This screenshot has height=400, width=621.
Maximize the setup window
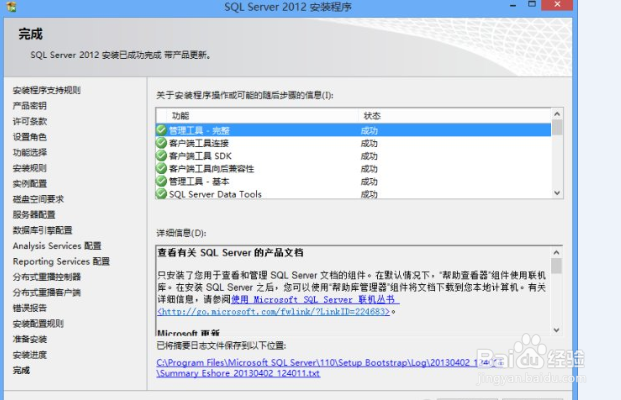click(x=532, y=4)
